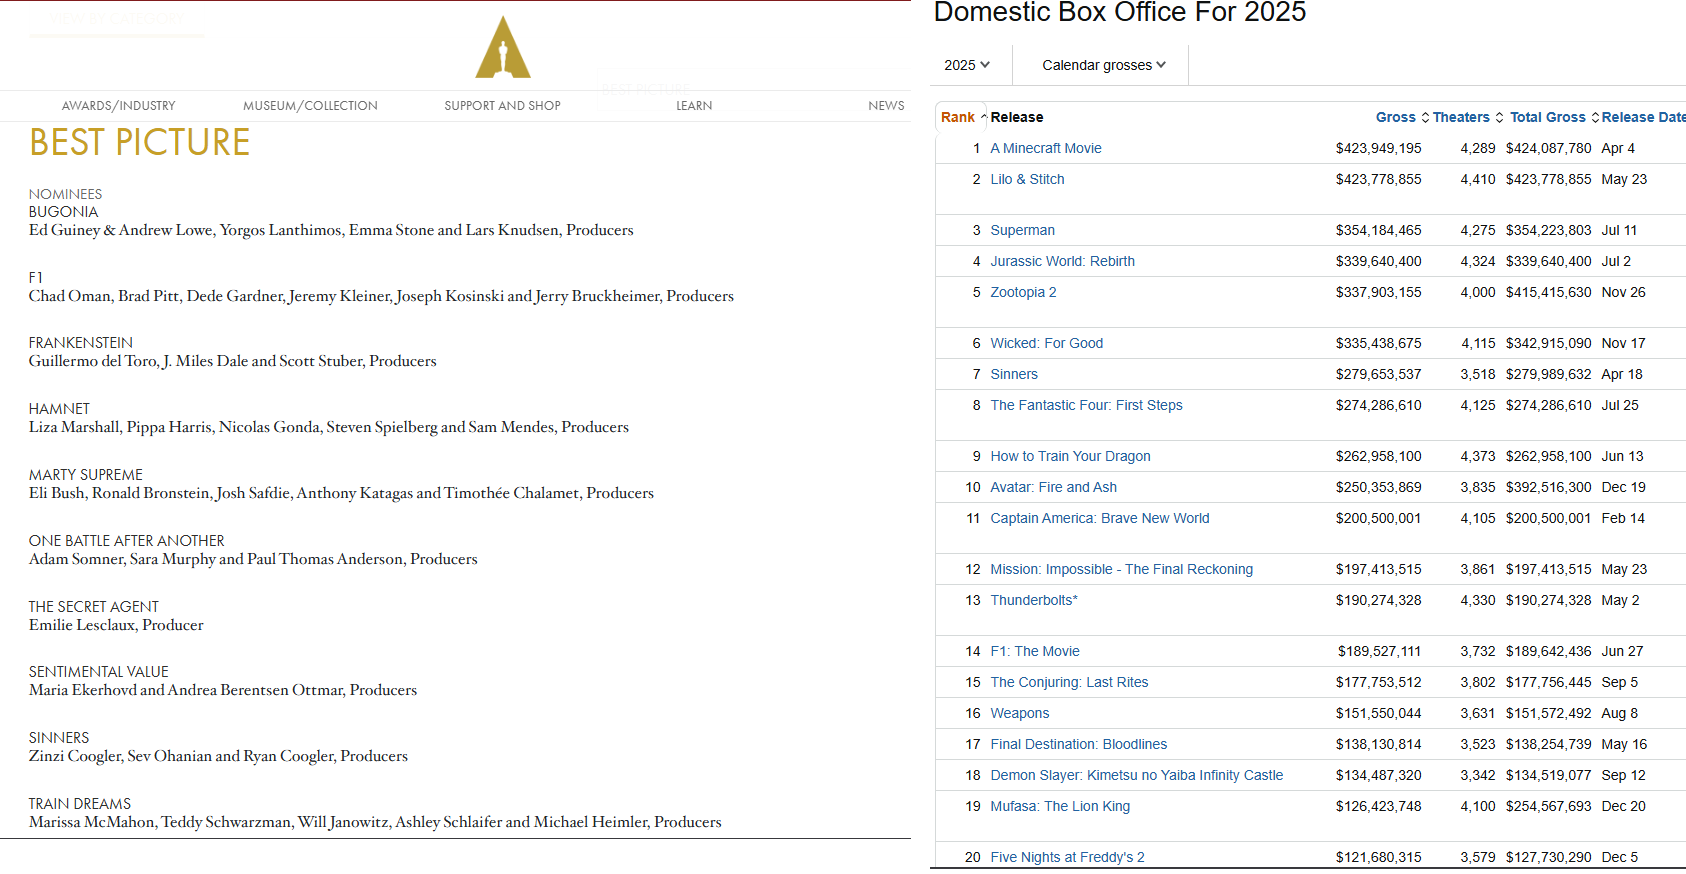1686x874 pixels.
Task: Open The Fantastic Four: First Steps link
Action: 1086,405
